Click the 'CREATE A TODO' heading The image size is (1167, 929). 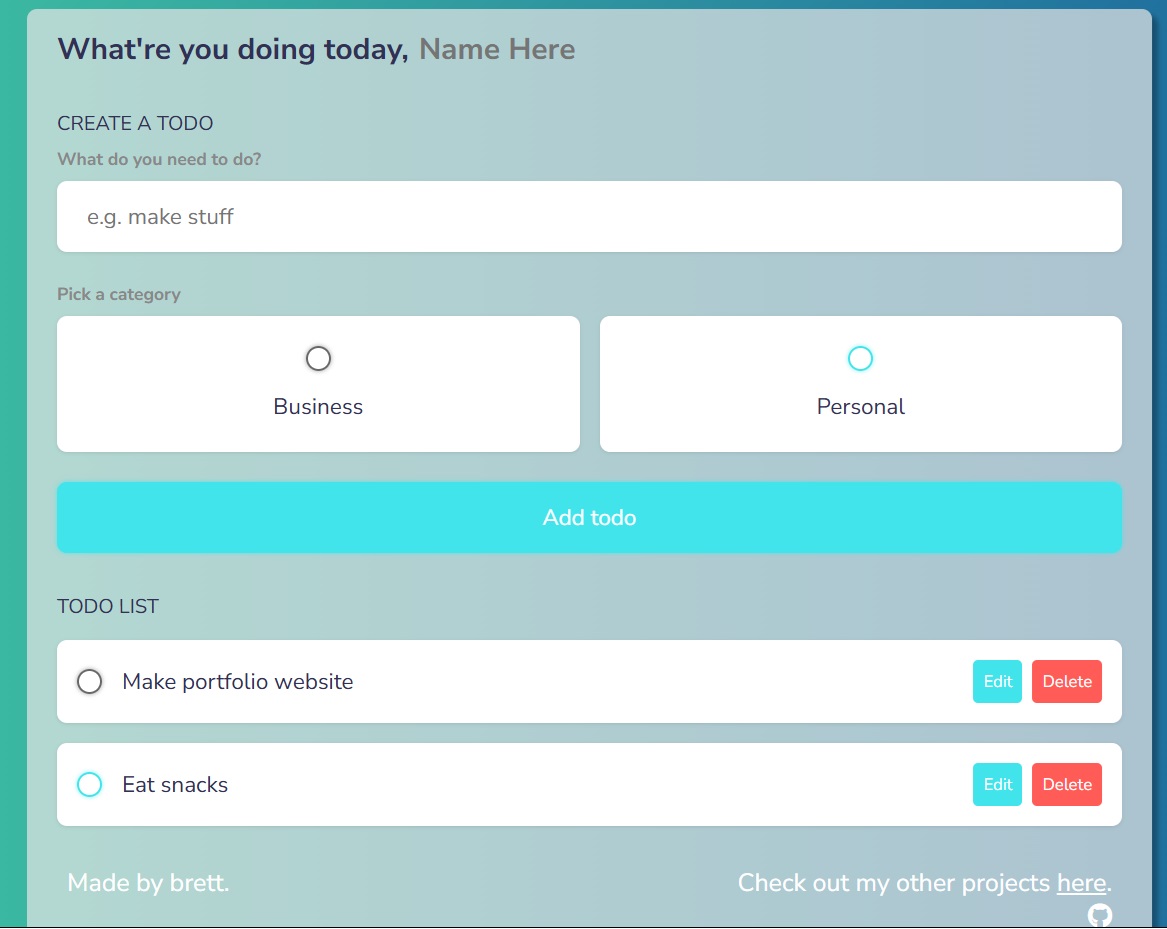135,123
